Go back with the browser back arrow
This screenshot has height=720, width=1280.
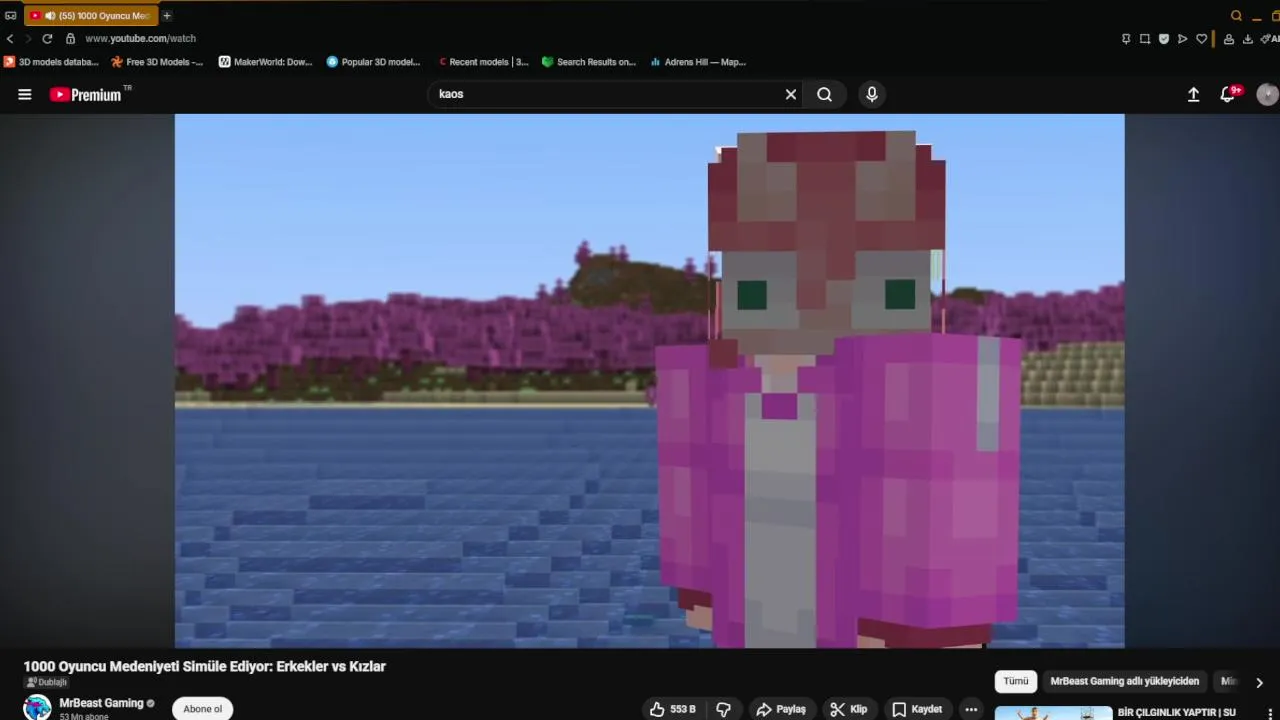[10, 38]
